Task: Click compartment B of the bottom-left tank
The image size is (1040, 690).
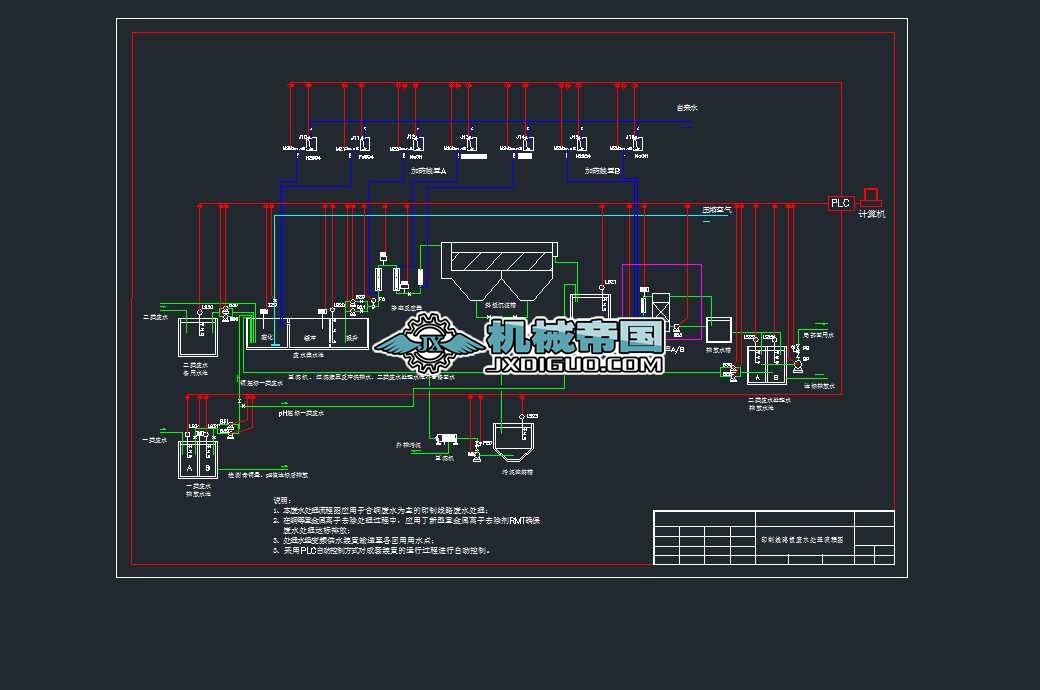Action: point(208,459)
